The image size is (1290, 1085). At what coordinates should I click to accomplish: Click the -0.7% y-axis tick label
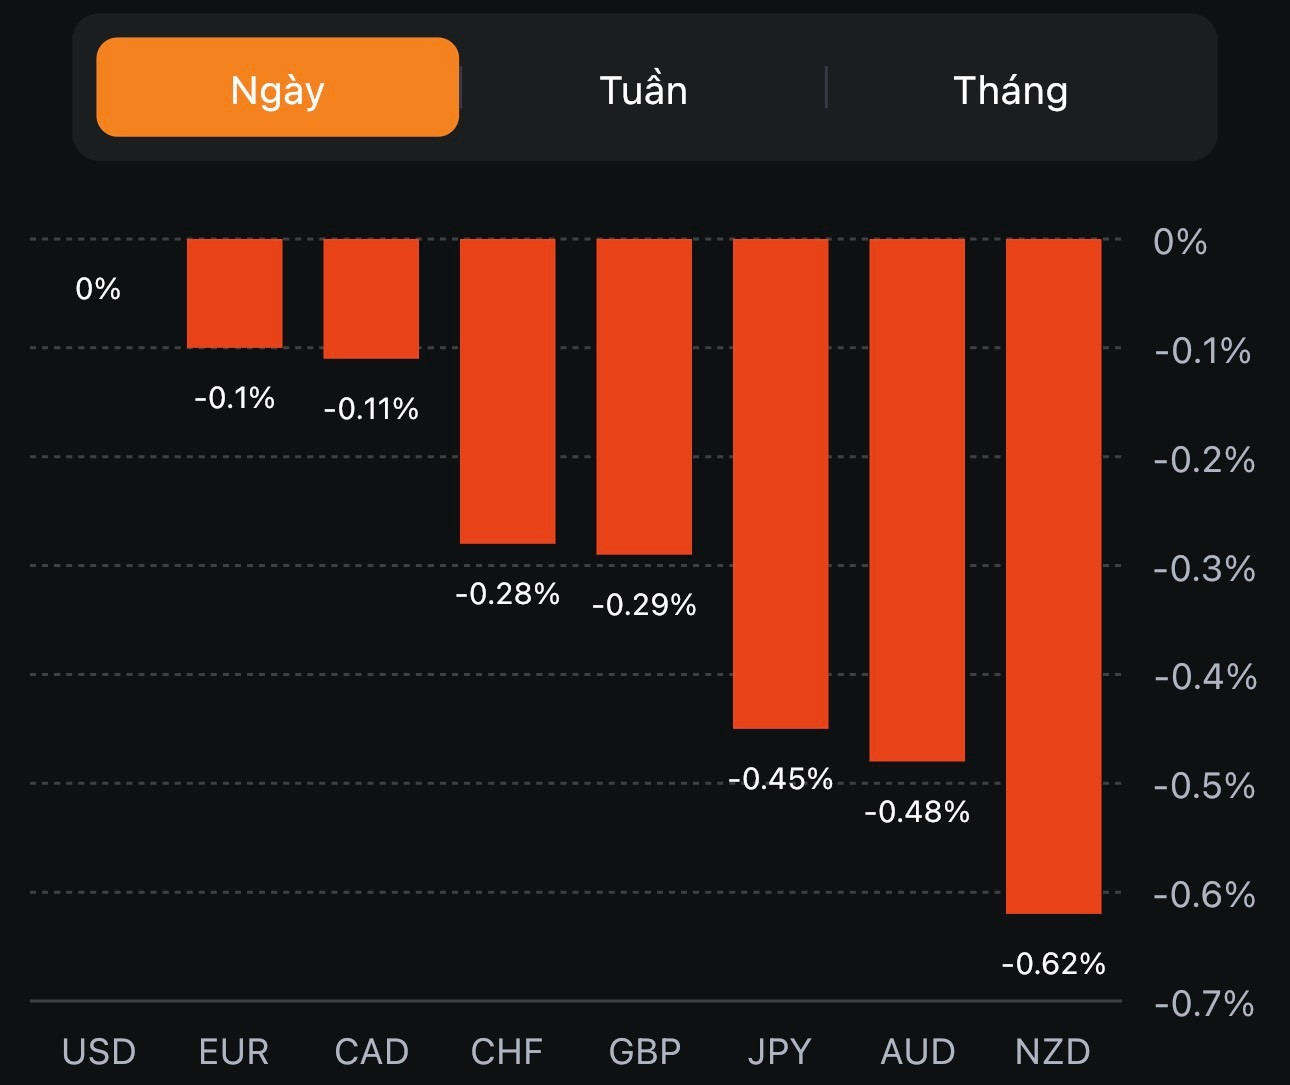point(1204,1003)
